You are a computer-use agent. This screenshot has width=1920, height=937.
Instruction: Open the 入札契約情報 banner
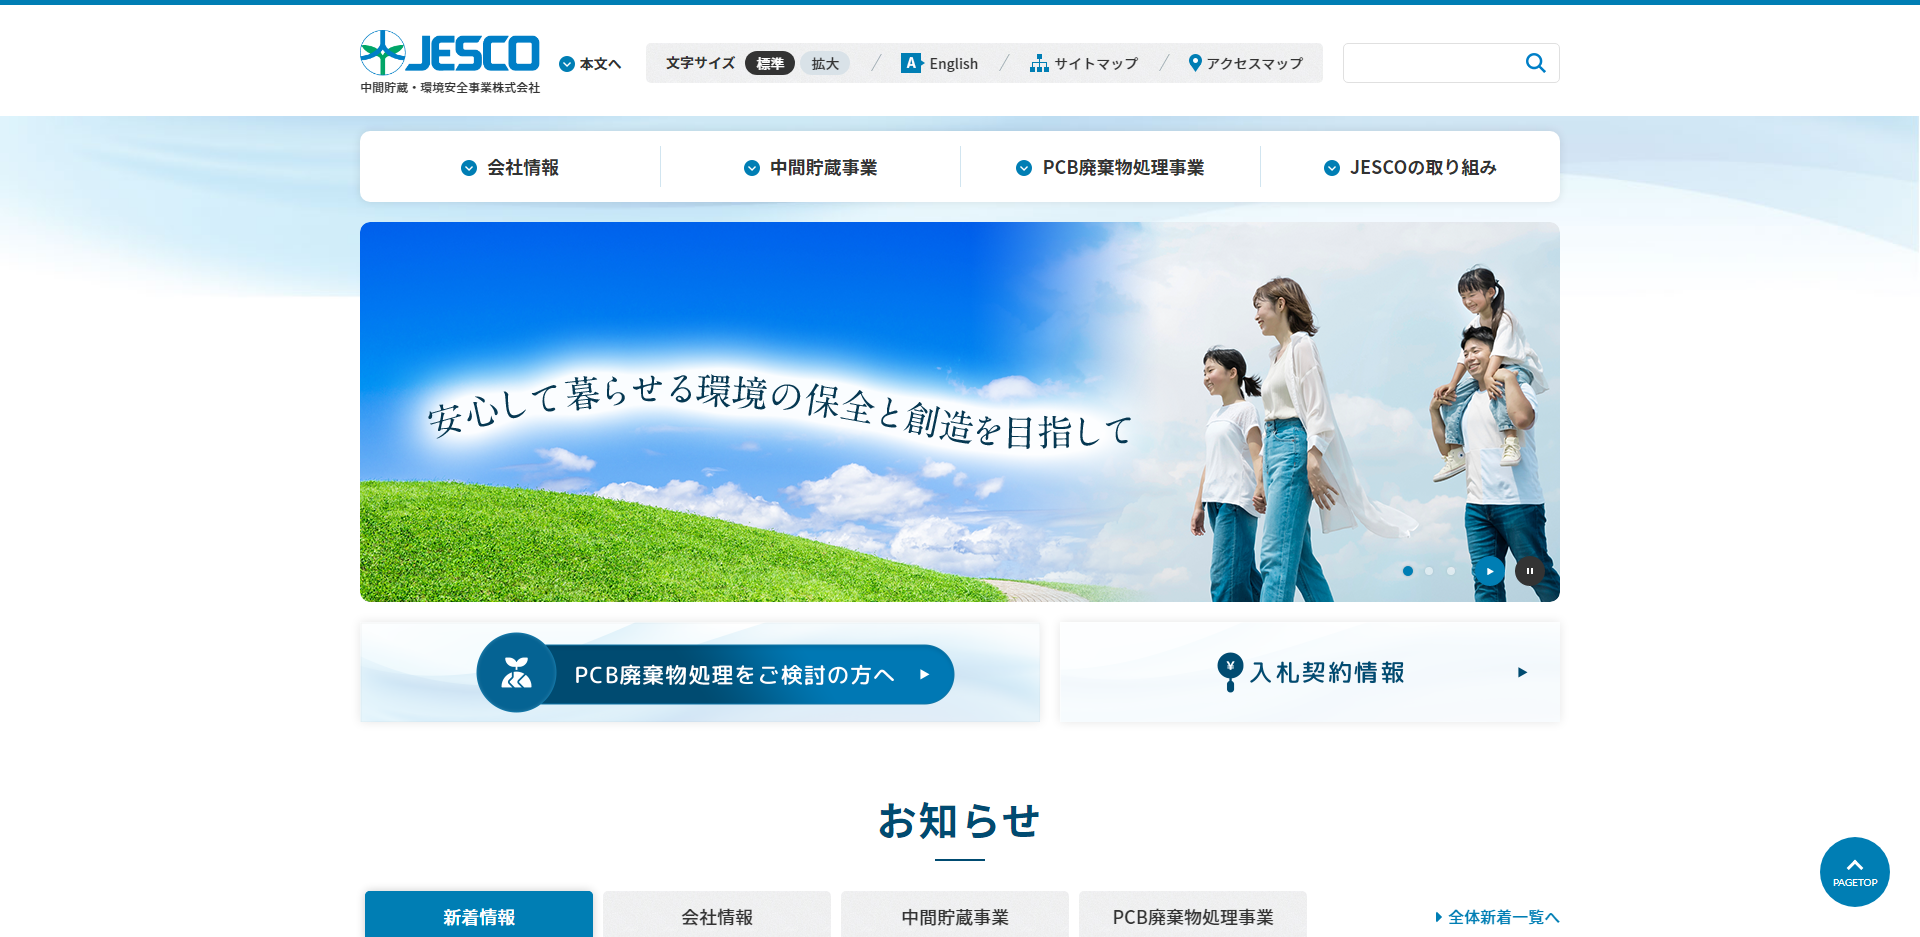tap(1309, 672)
